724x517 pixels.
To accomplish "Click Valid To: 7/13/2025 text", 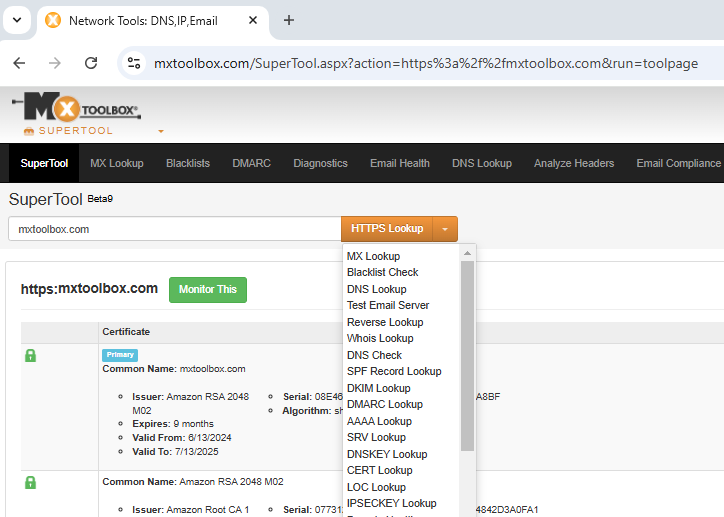I will tap(175, 452).
